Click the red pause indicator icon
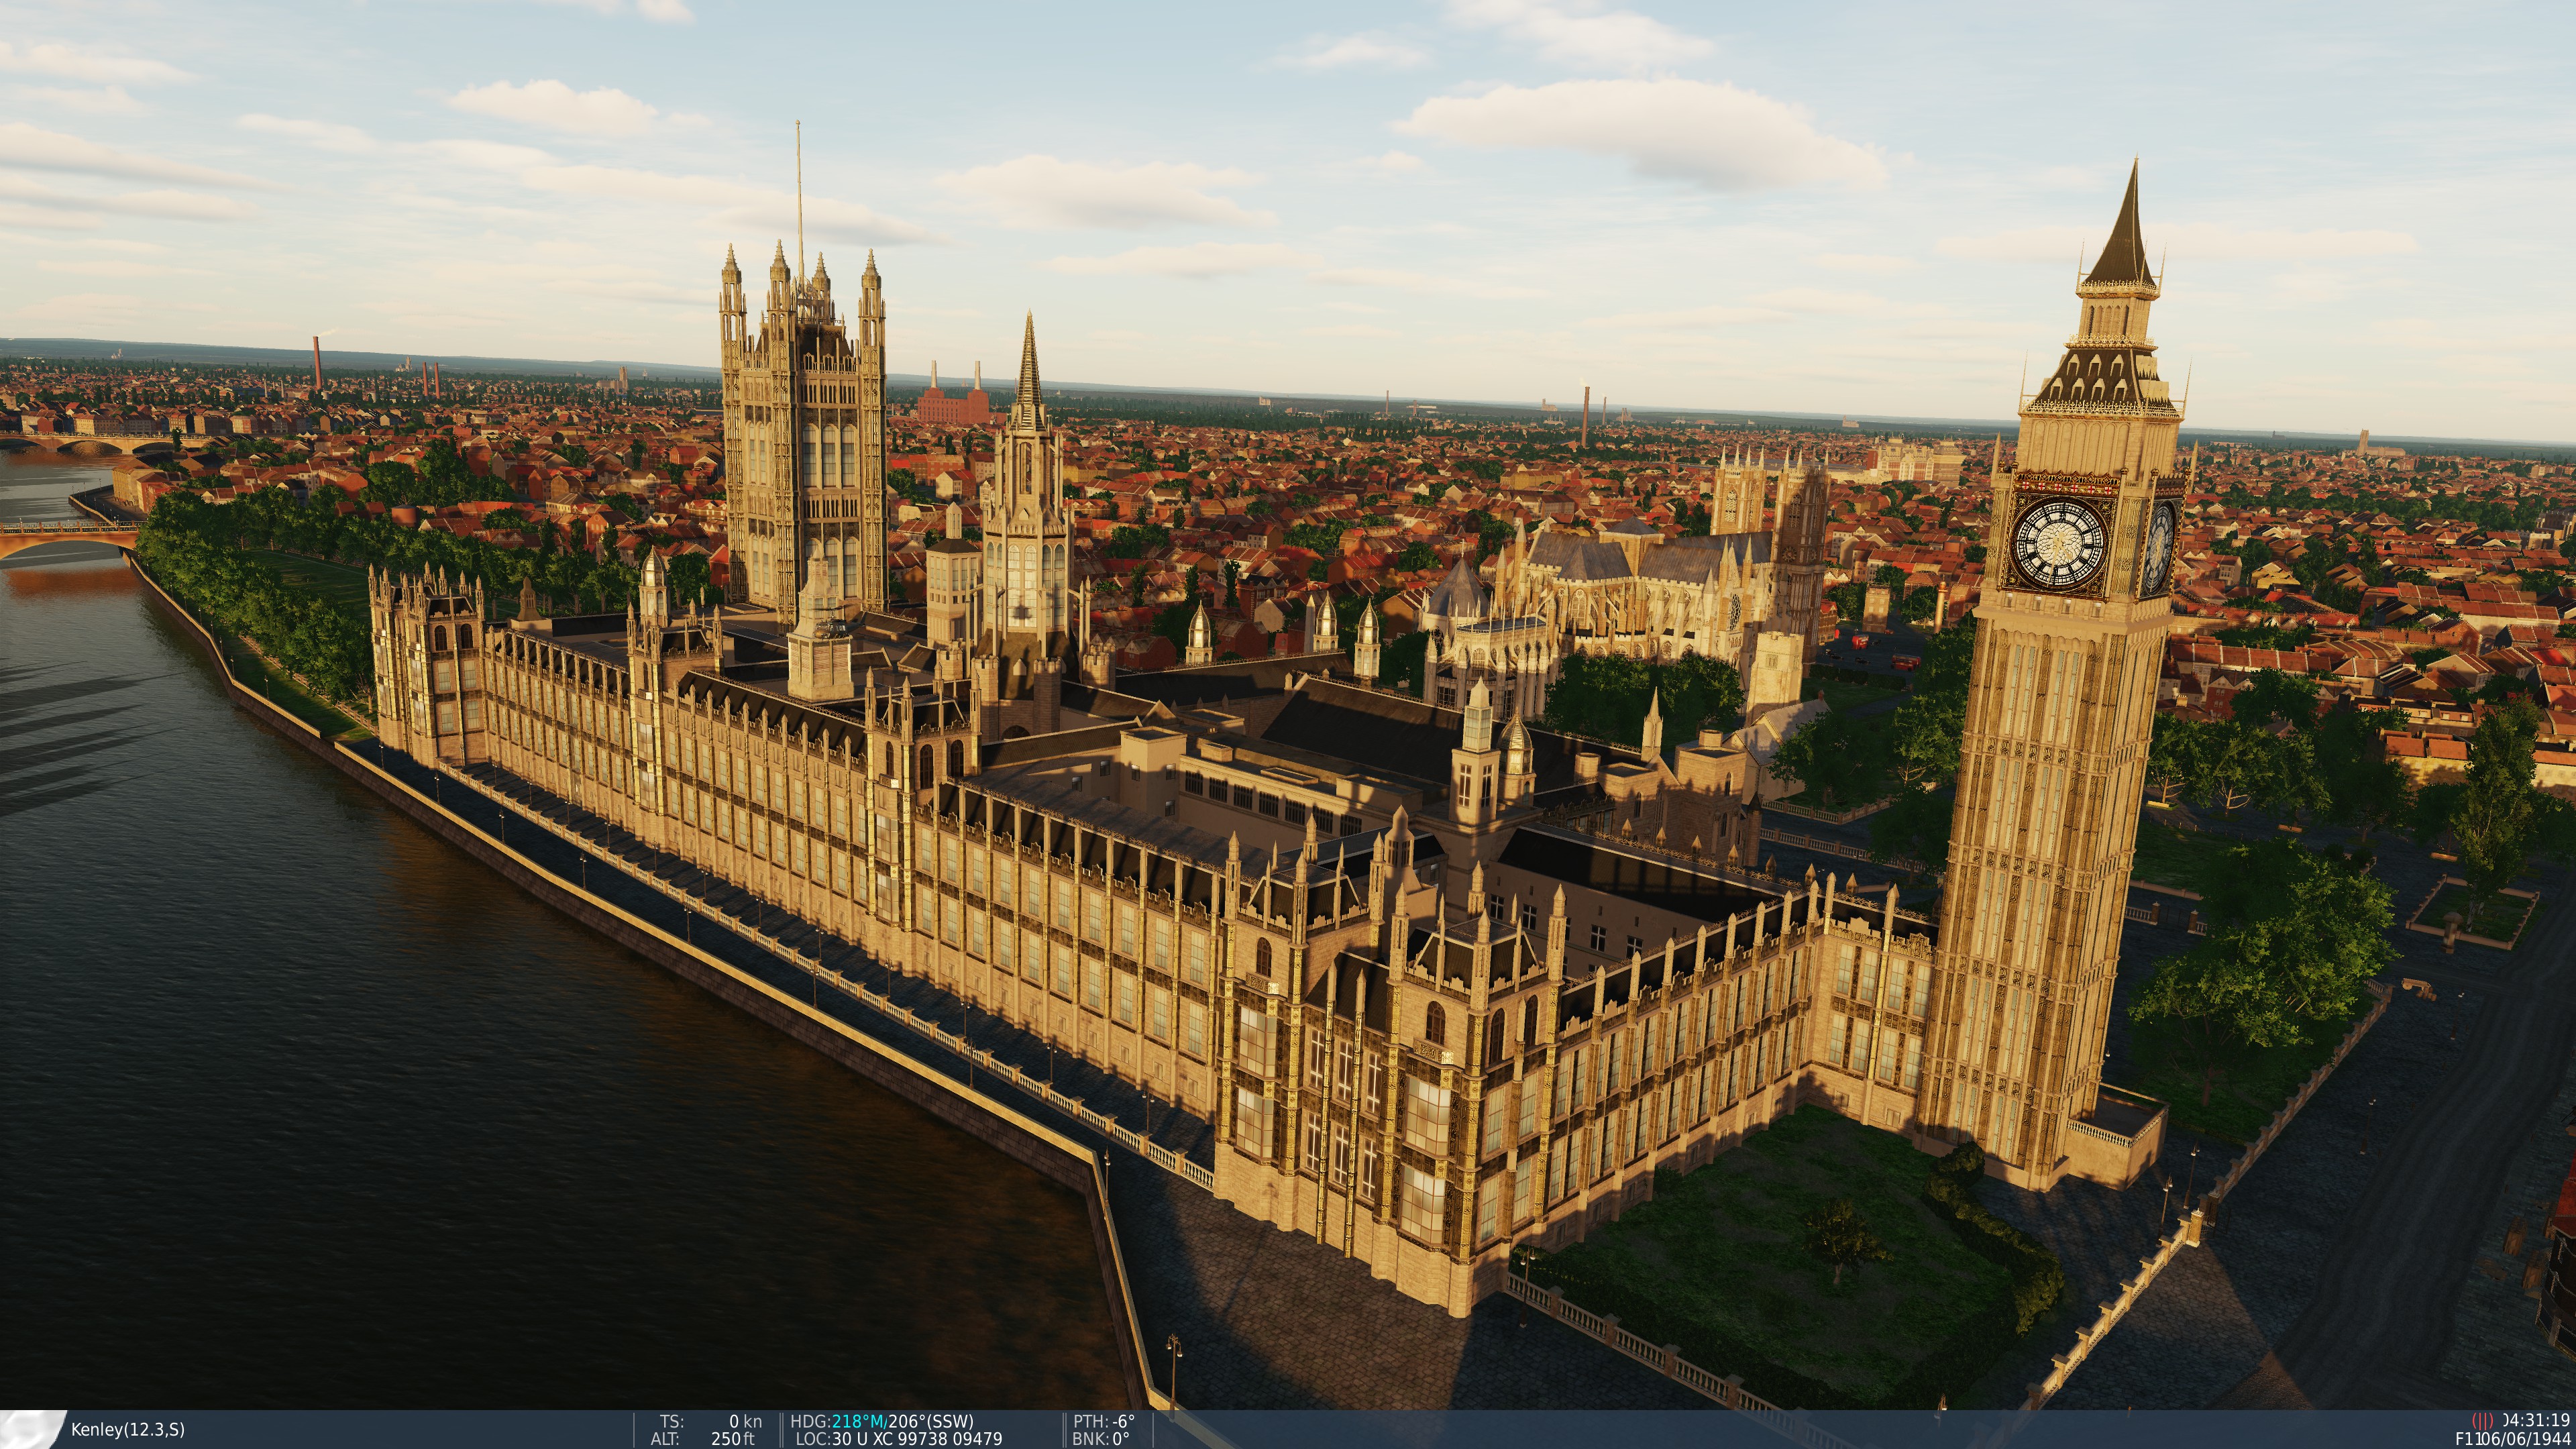The image size is (2576, 1449). [2482, 1421]
